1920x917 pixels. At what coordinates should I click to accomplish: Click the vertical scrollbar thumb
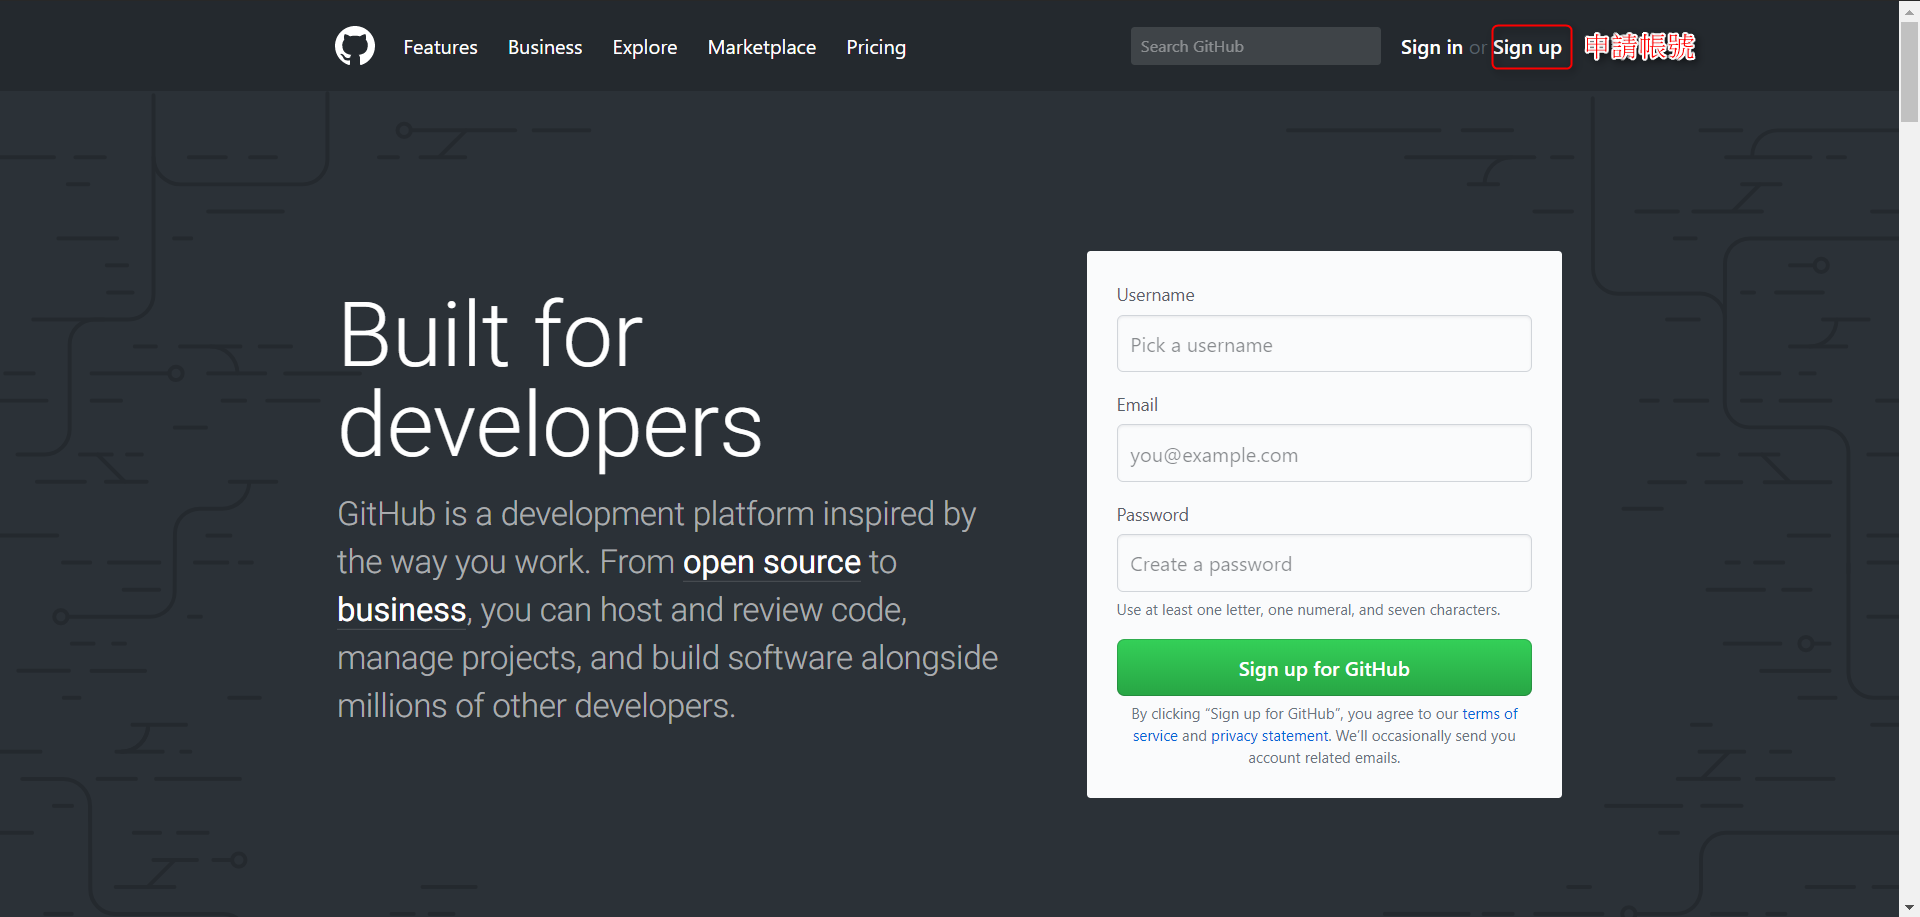1909,71
